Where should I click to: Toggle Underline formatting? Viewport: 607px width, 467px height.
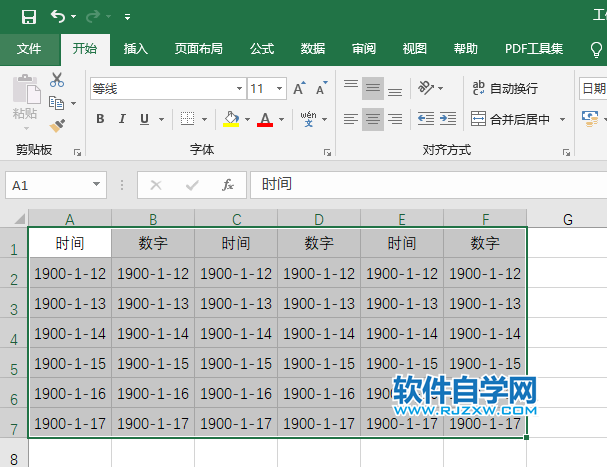point(144,119)
